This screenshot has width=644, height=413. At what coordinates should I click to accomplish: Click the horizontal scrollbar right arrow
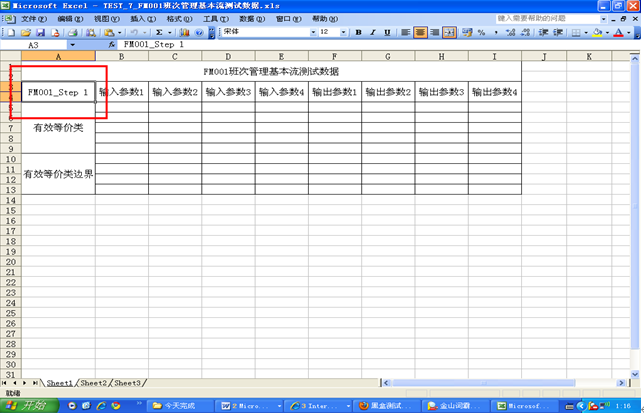621,383
